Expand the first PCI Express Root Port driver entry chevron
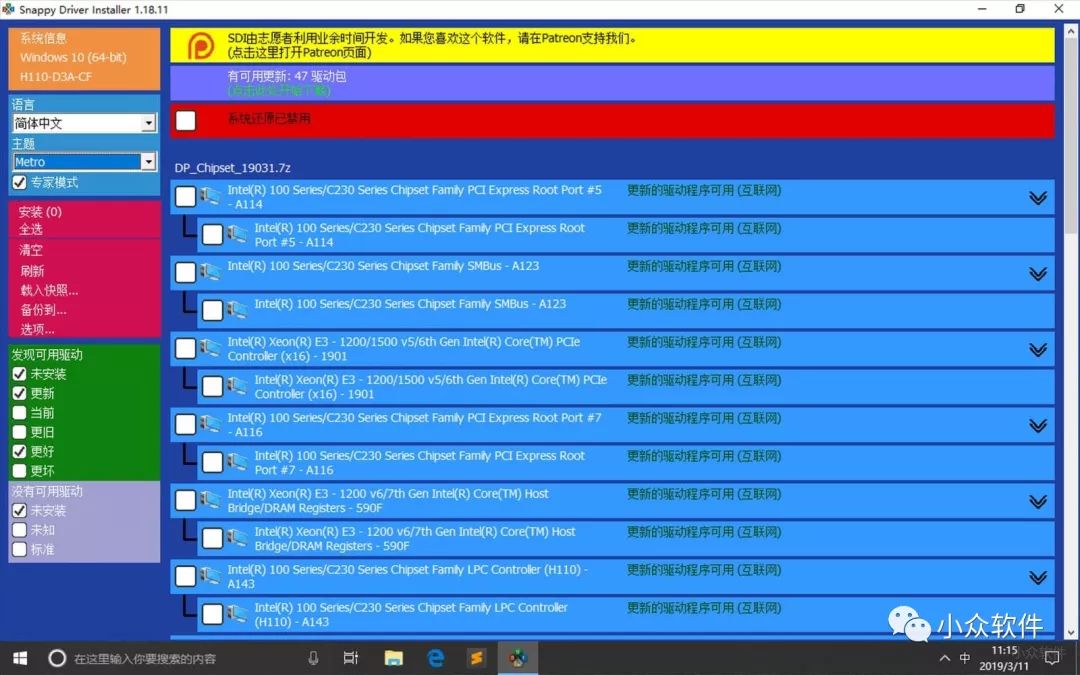 1037,196
